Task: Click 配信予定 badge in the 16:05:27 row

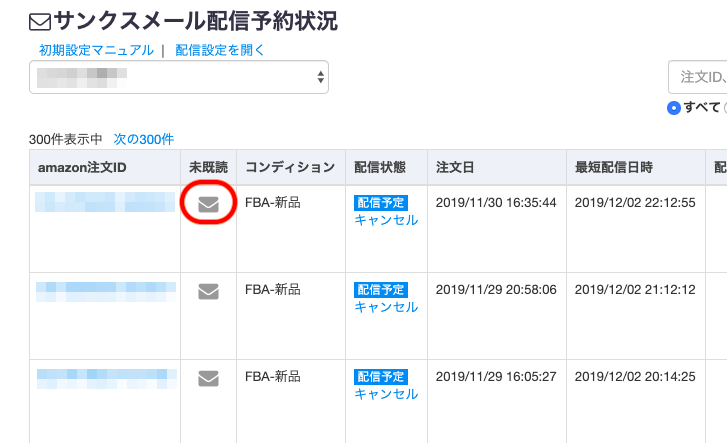Action: (x=381, y=377)
